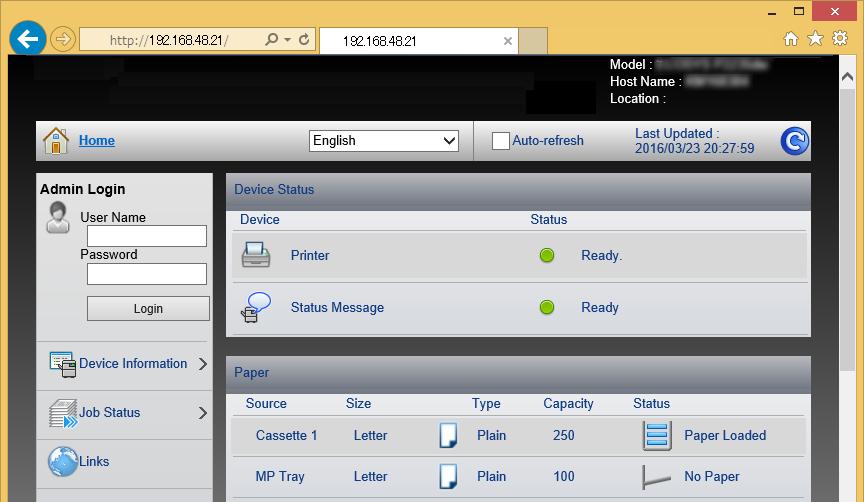Focus the User Name input field

pos(147,236)
